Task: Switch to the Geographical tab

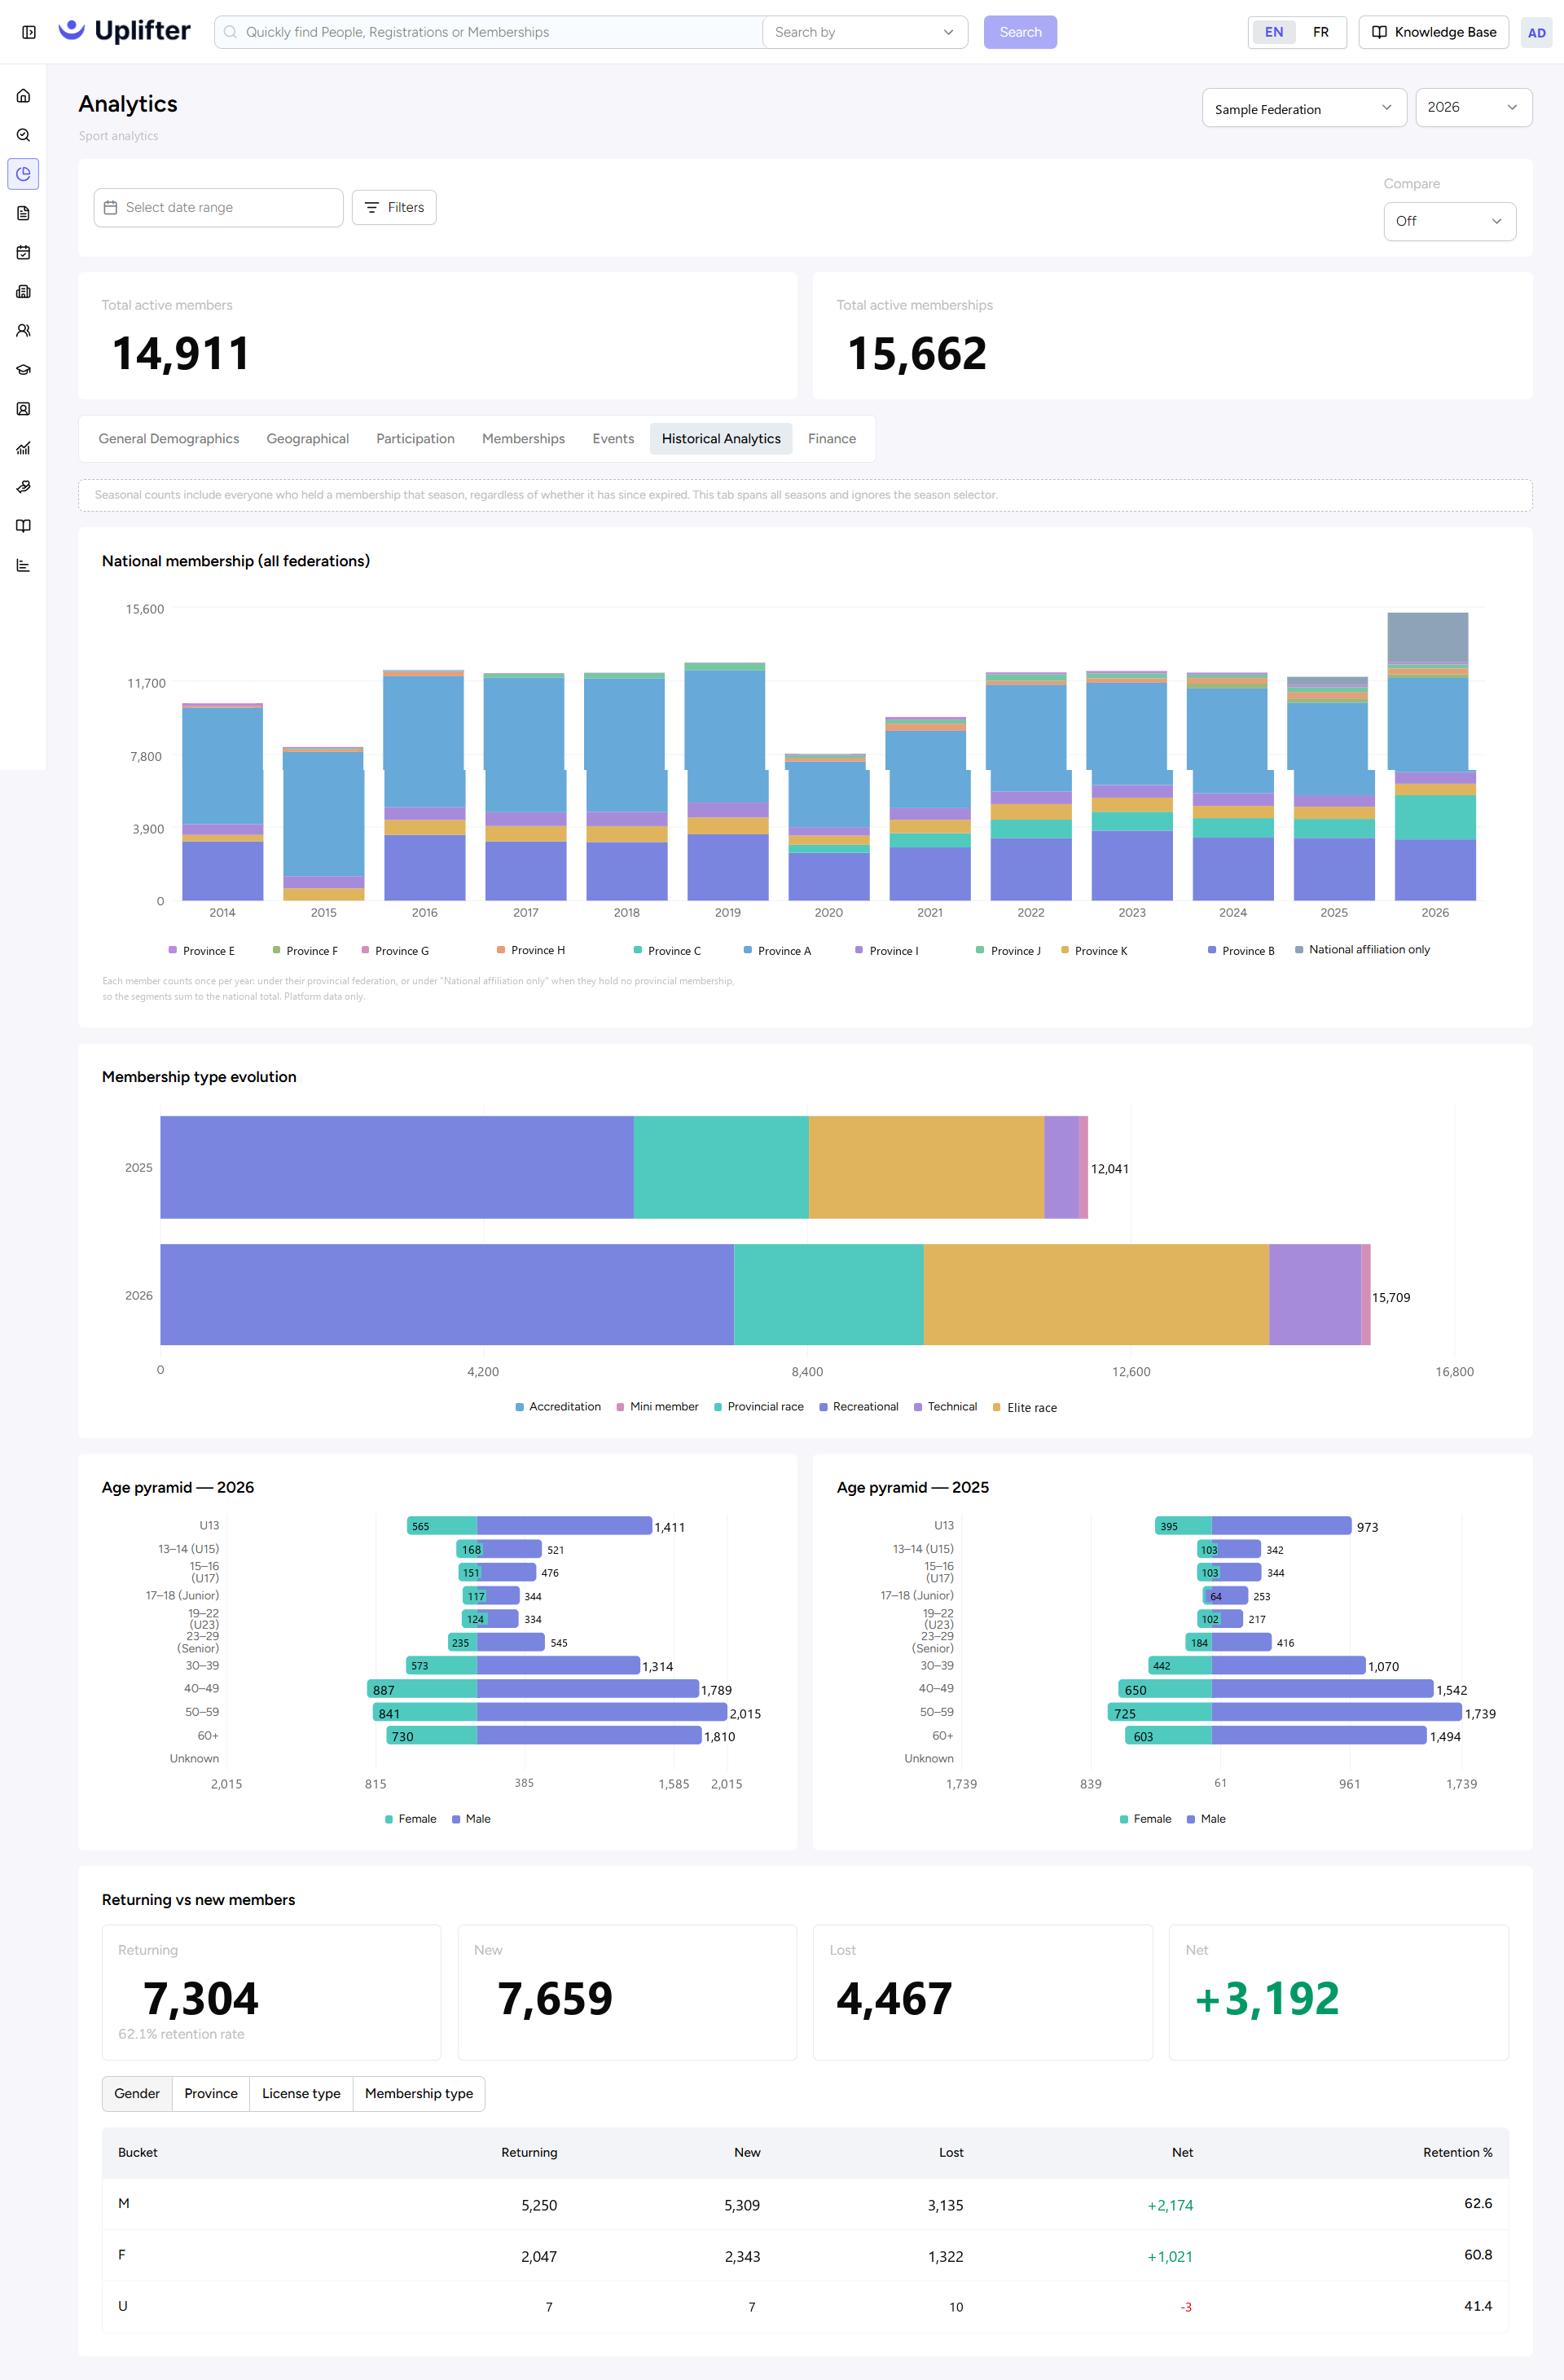Action: coord(307,438)
